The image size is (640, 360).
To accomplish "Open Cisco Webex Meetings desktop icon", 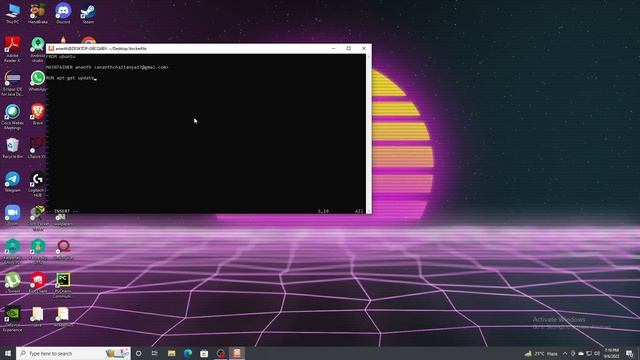I will [13, 117].
